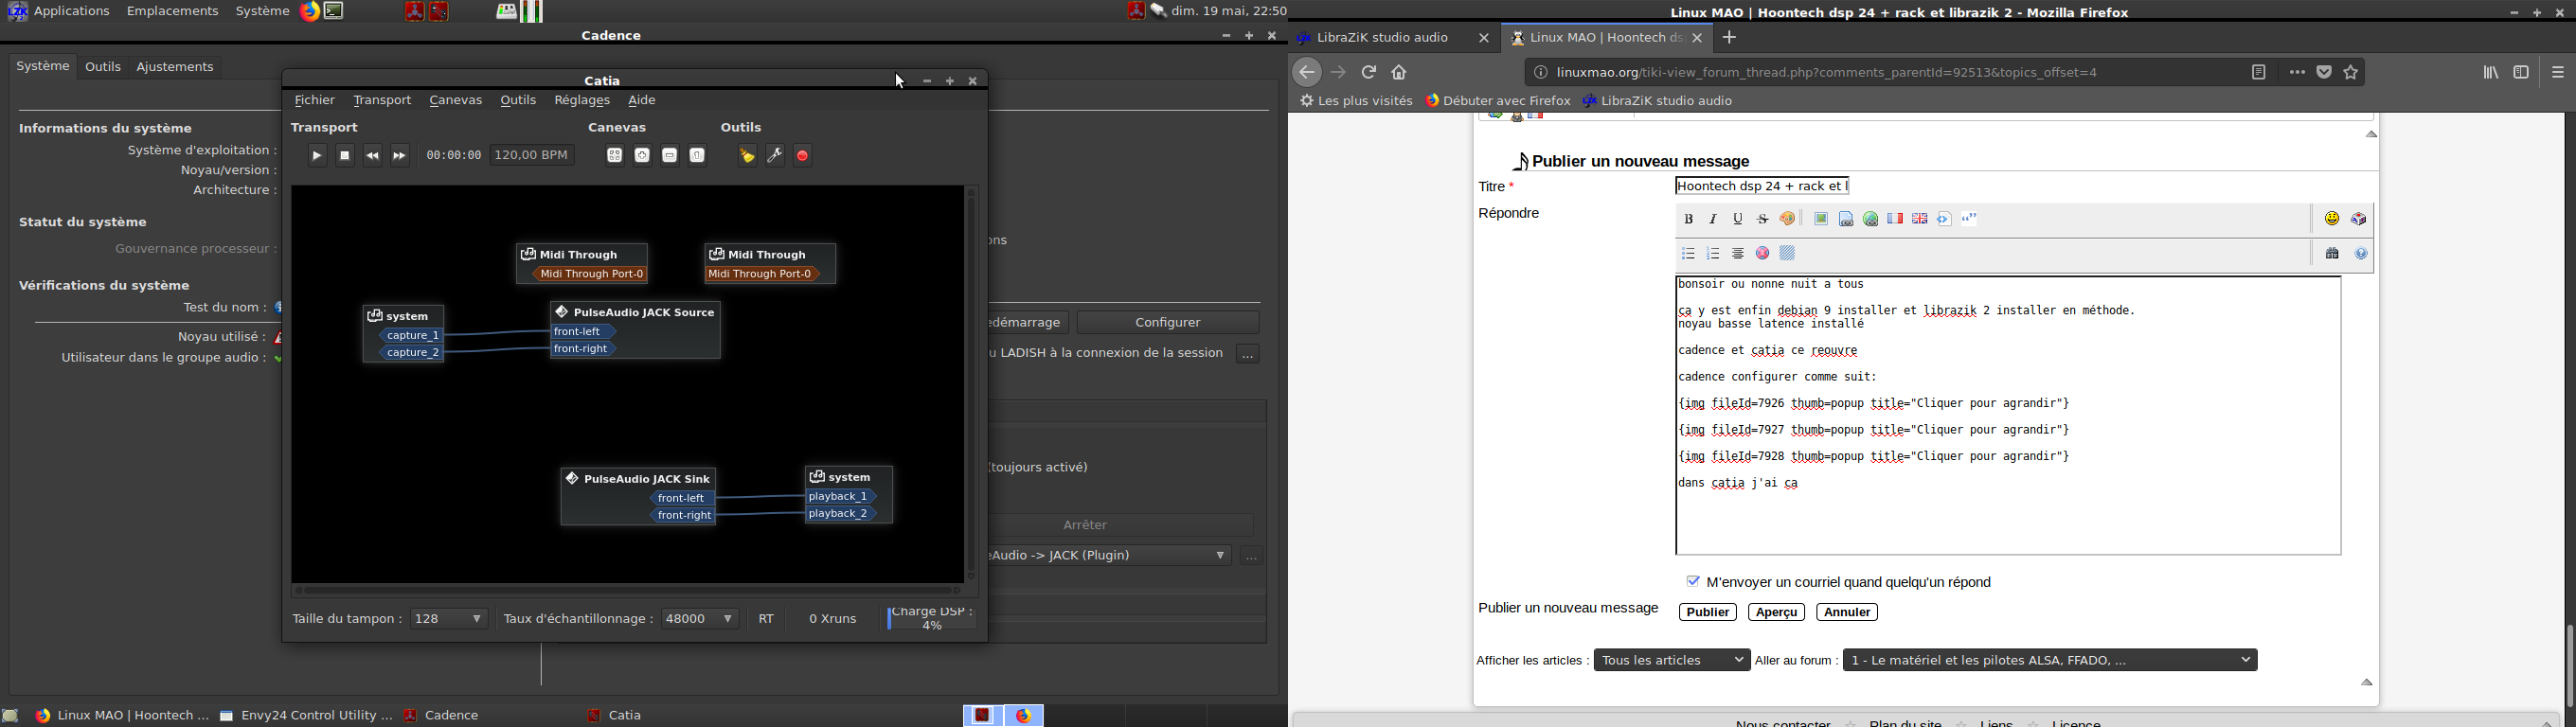2576x727 pixels.
Task: Click the Configurer button in Cadence
Action: click(x=1168, y=323)
